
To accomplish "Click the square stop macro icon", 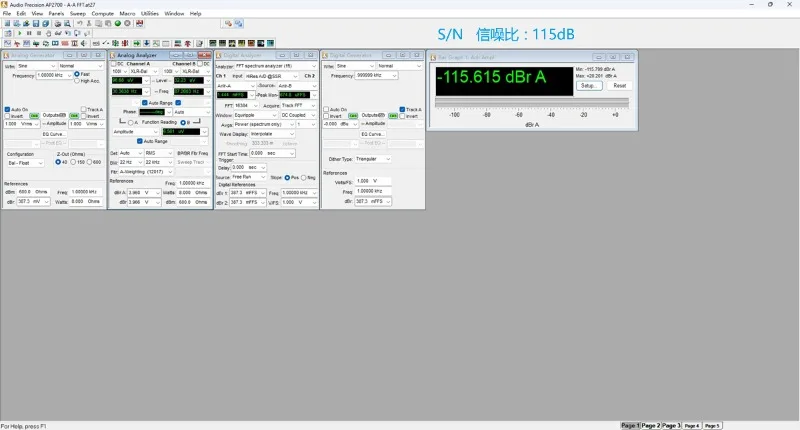I will pos(39,33).
